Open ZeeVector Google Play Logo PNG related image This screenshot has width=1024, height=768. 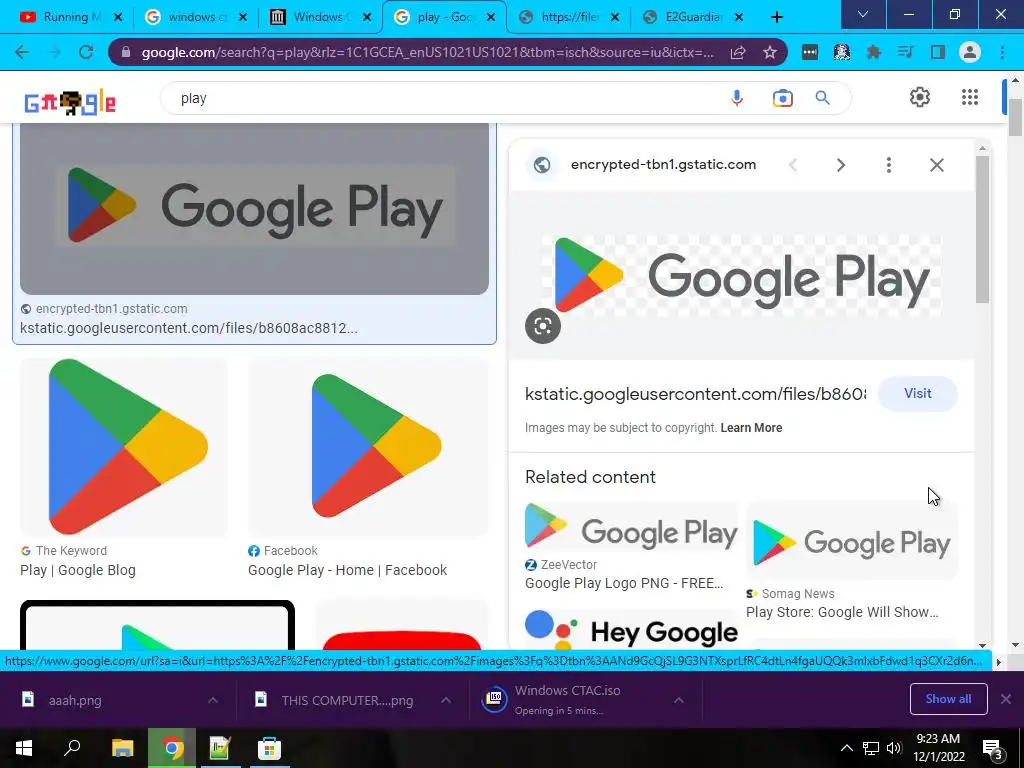coord(631,527)
